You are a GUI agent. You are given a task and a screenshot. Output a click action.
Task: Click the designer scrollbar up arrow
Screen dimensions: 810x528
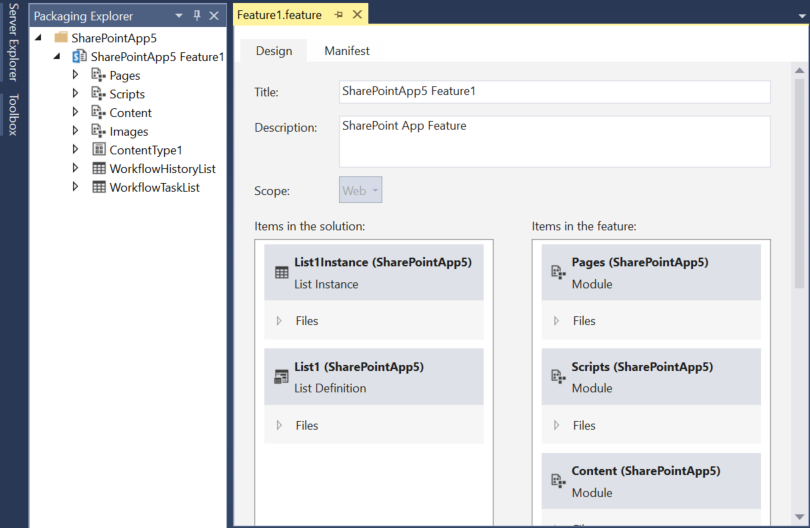click(x=800, y=70)
